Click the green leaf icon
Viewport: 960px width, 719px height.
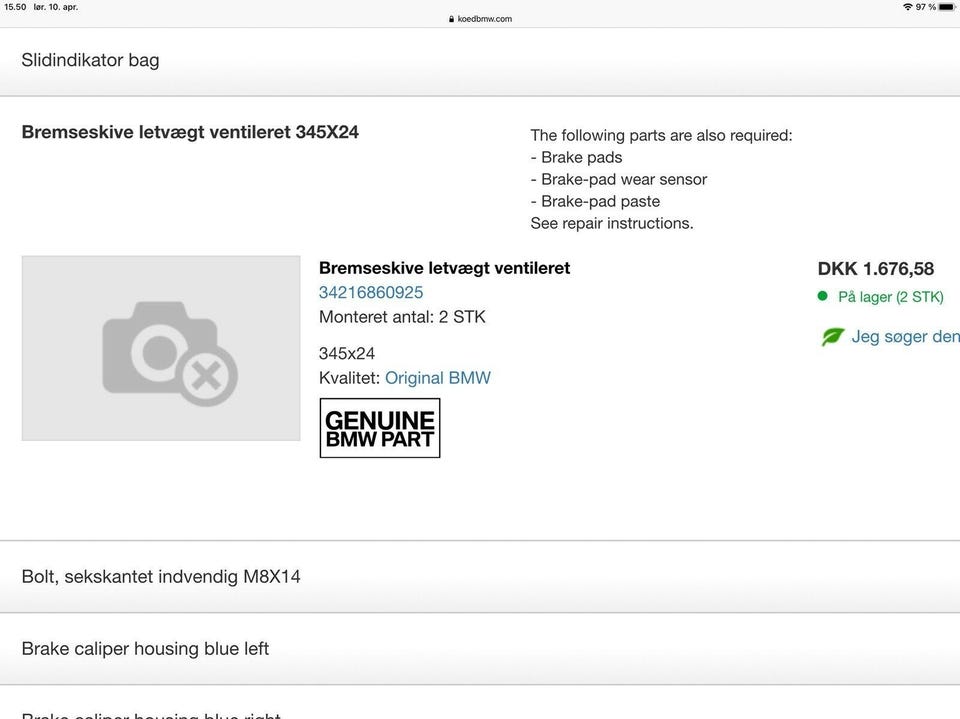[x=832, y=337]
